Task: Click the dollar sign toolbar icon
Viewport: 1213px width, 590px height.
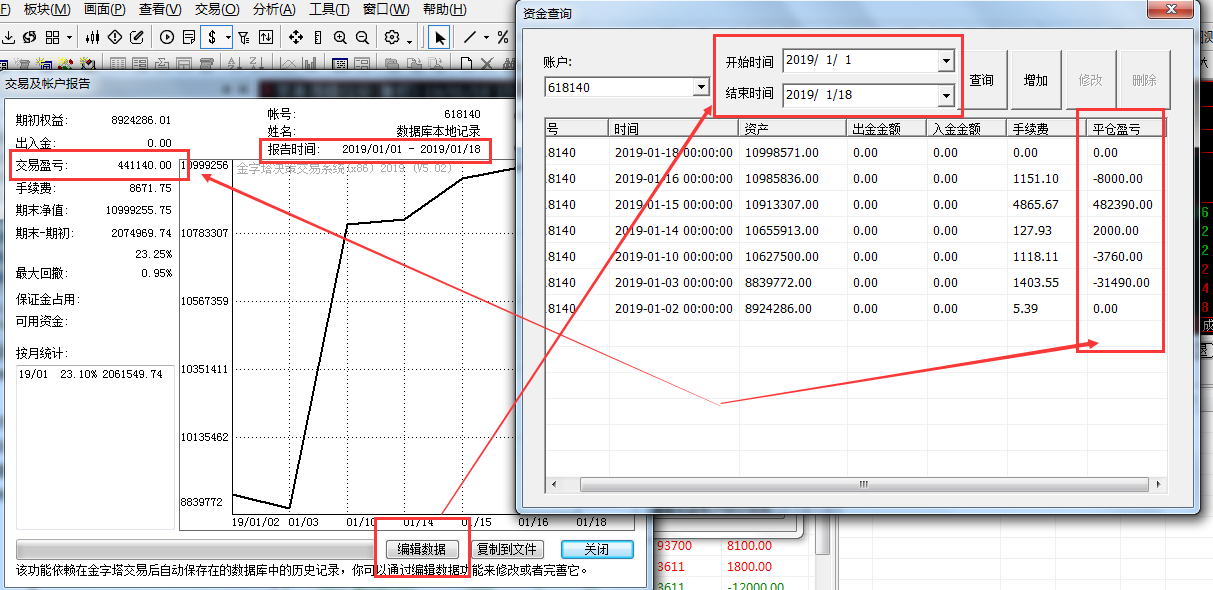Action: 212,38
